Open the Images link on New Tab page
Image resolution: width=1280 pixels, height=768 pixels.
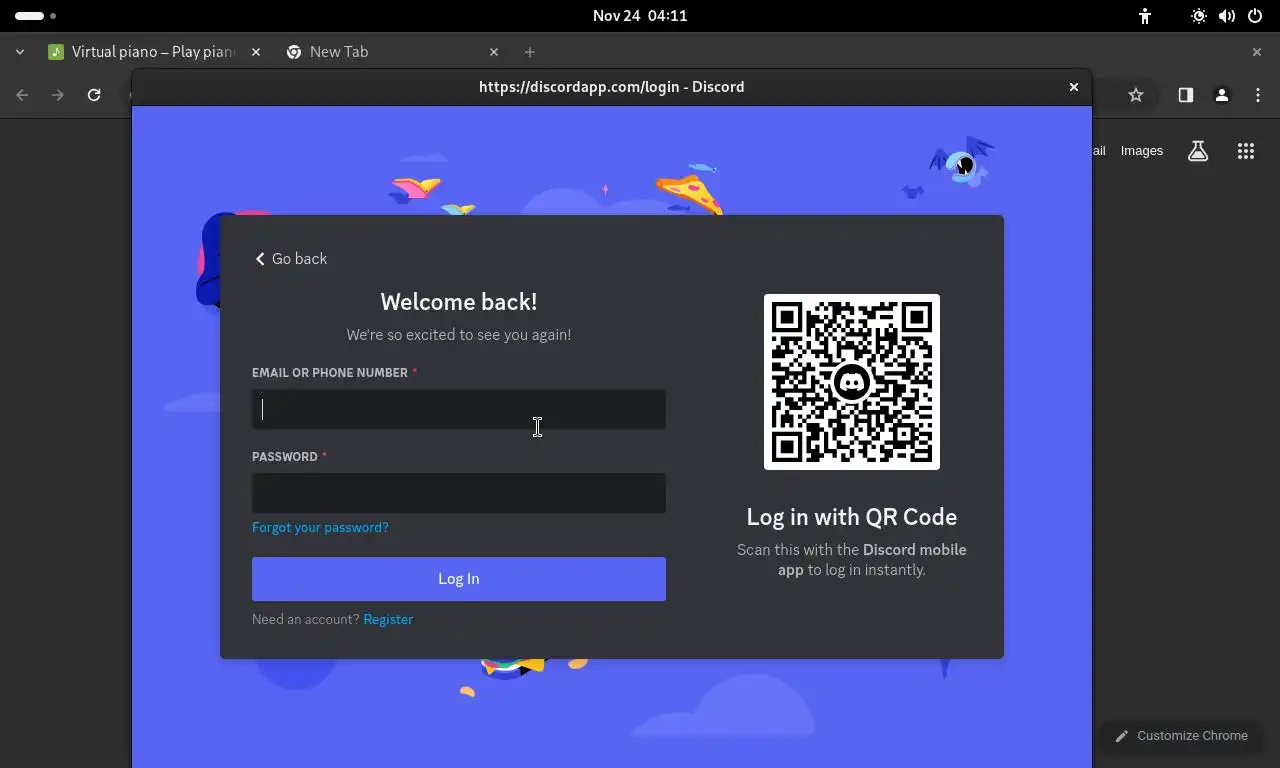(1142, 151)
